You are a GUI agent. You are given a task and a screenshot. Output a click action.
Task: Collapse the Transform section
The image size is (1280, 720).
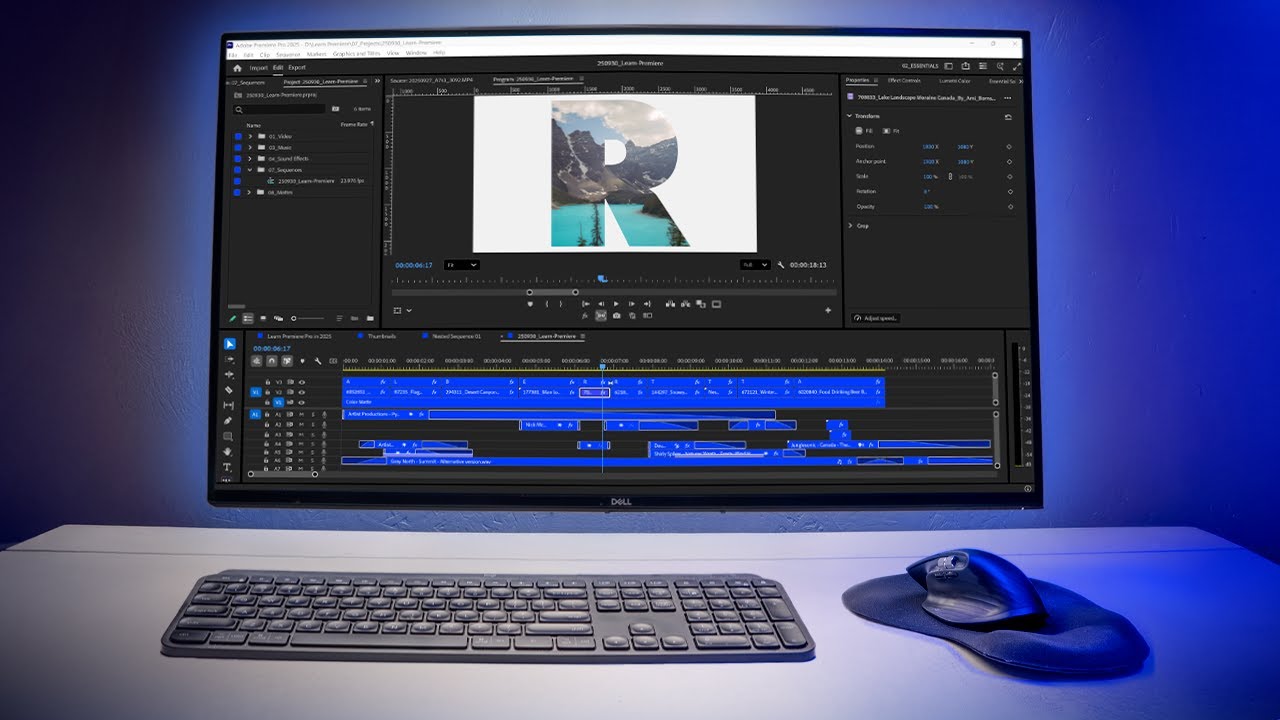[x=850, y=116]
